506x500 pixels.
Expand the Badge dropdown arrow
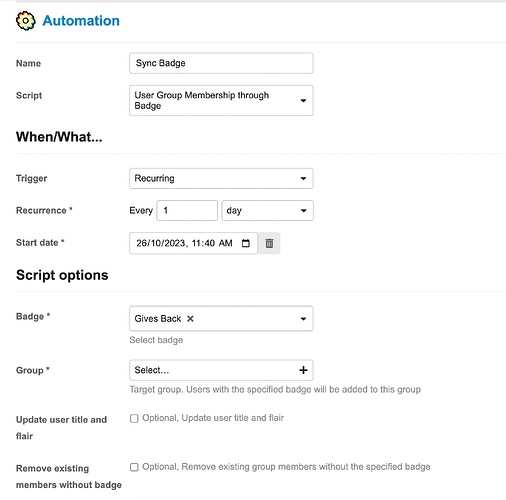pos(303,319)
